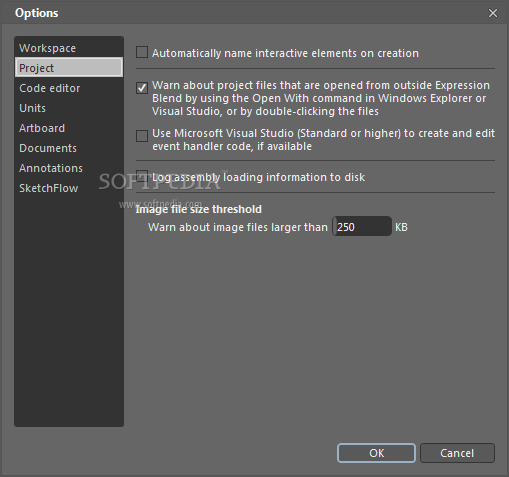Click the image size threshold field showing 250
The height and width of the screenshot is (477, 509).
pyautogui.click(x=362, y=226)
